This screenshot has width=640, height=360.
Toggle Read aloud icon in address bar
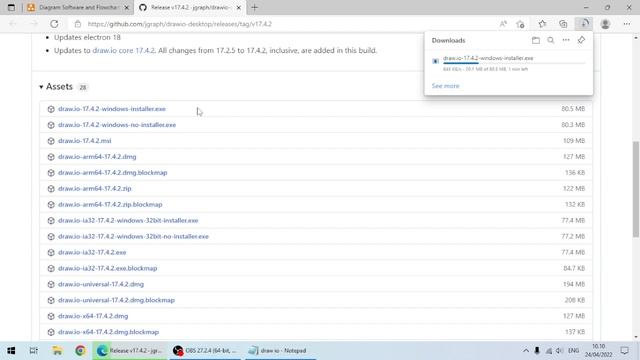[x=503, y=24]
